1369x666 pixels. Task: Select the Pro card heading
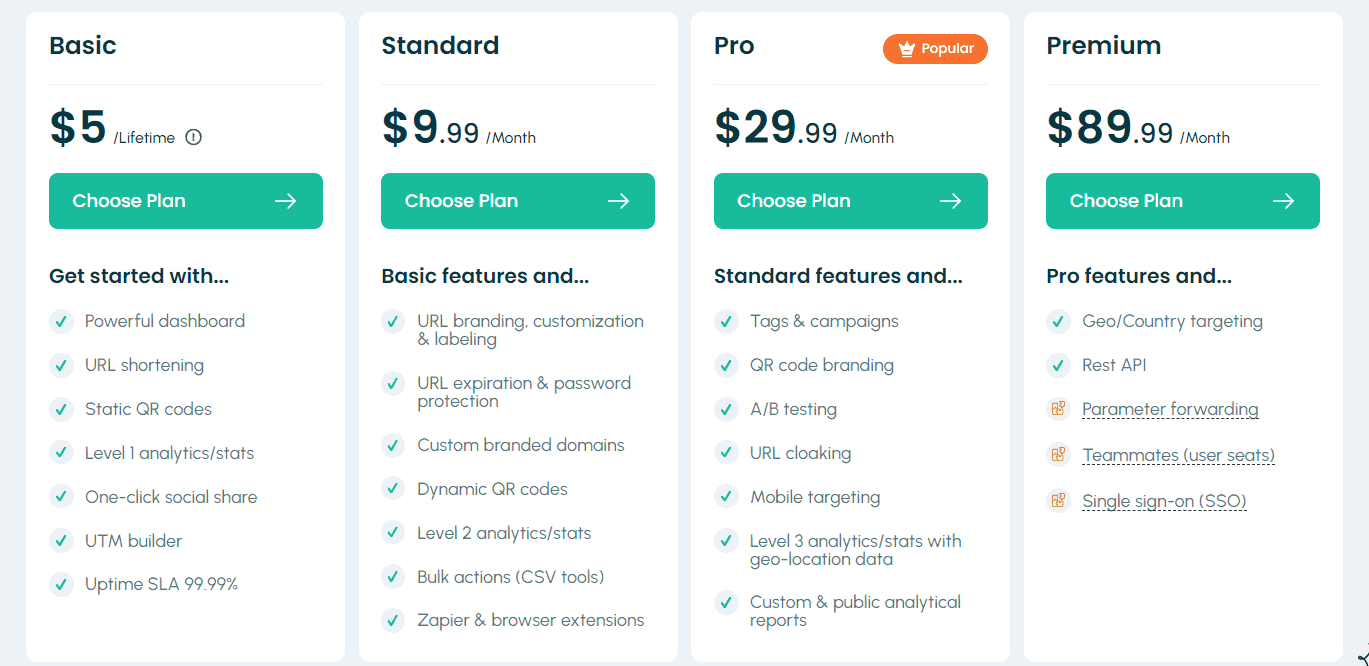[733, 45]
